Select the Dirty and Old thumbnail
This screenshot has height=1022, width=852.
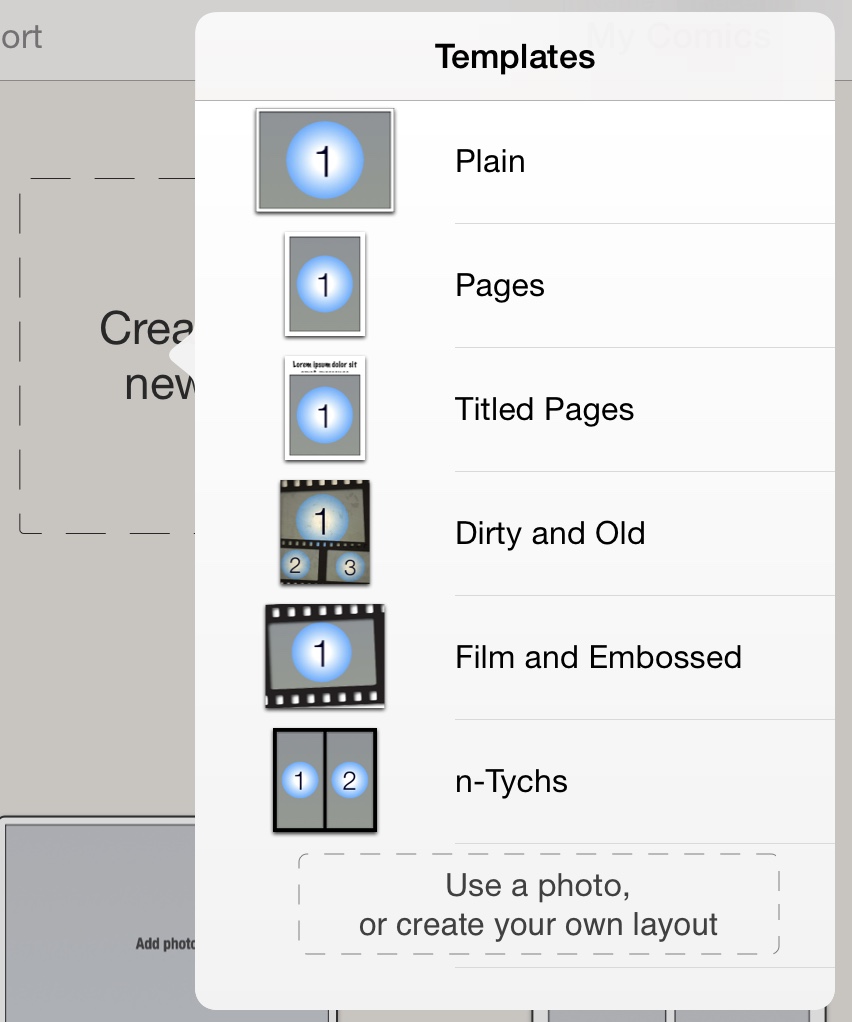325,532
